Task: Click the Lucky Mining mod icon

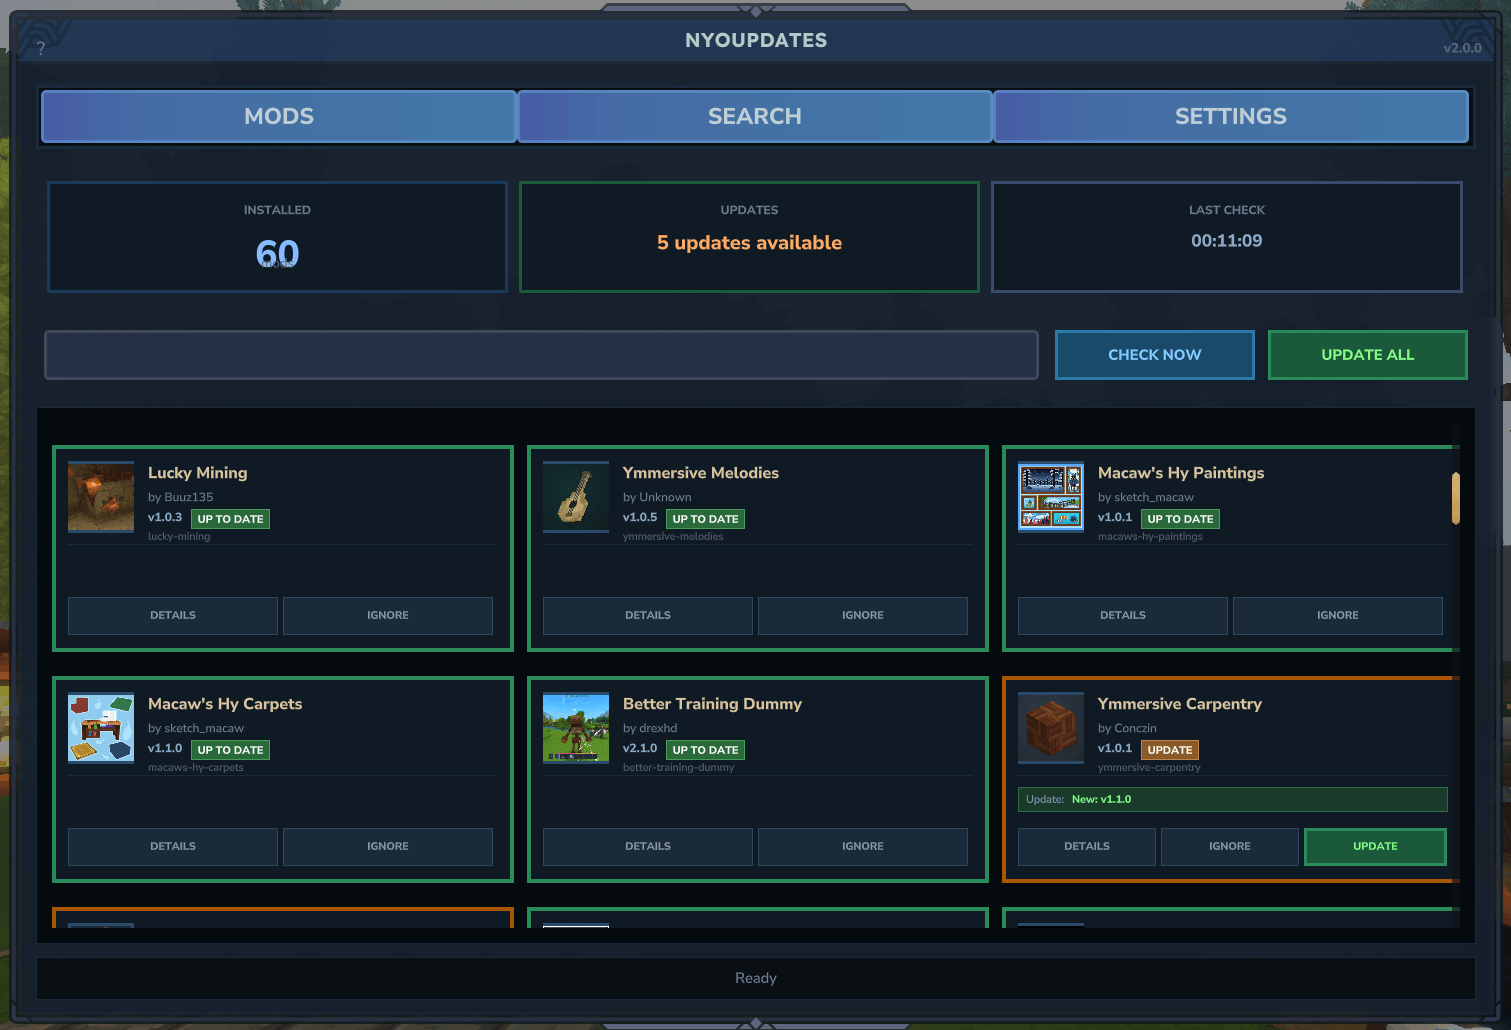Action: coord(101,496)
